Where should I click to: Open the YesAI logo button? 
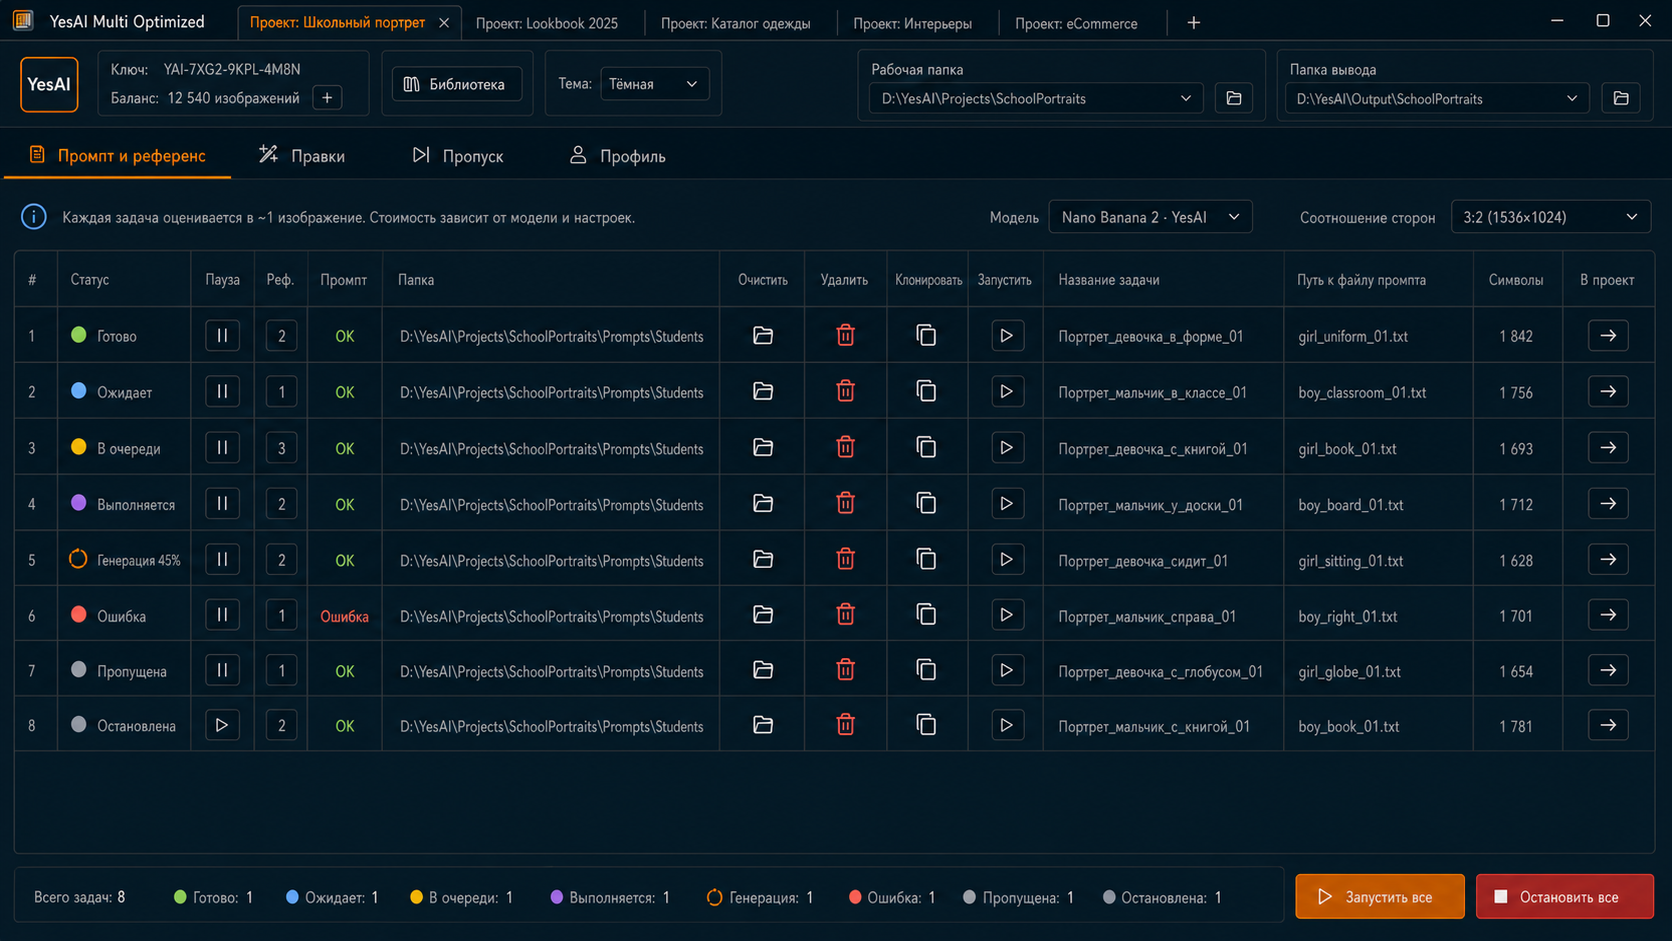(x=49, y=84)
